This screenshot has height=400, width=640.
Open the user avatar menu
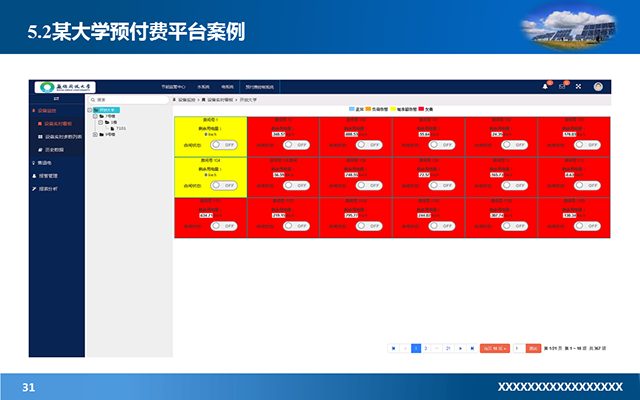pos(598,87)
